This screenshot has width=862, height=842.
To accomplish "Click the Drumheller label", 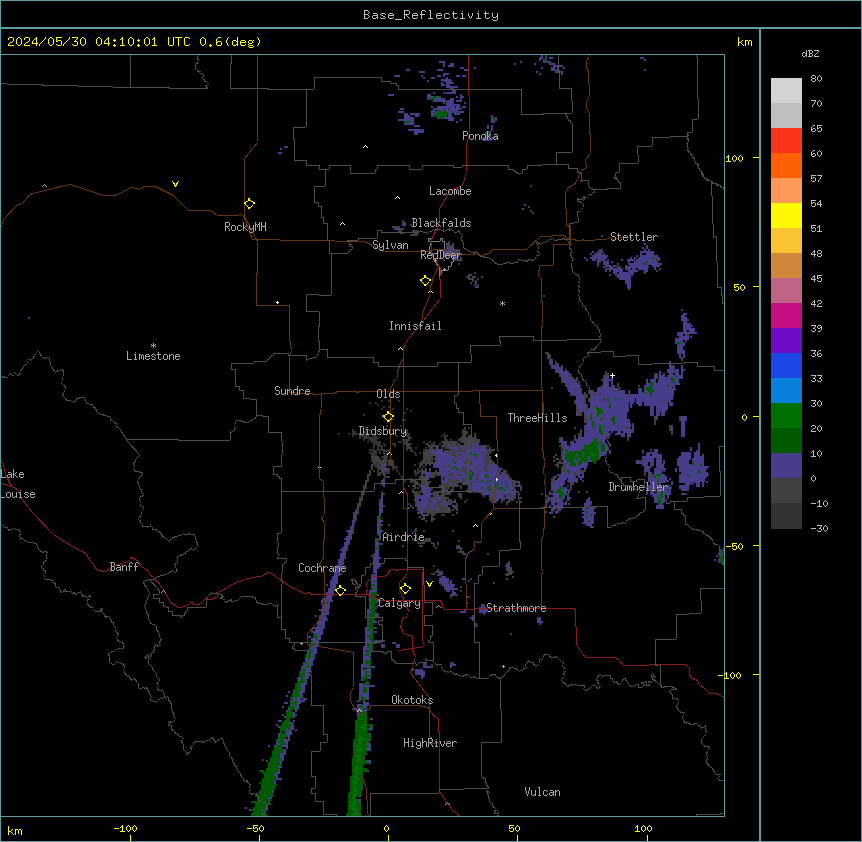I will 638,487.
